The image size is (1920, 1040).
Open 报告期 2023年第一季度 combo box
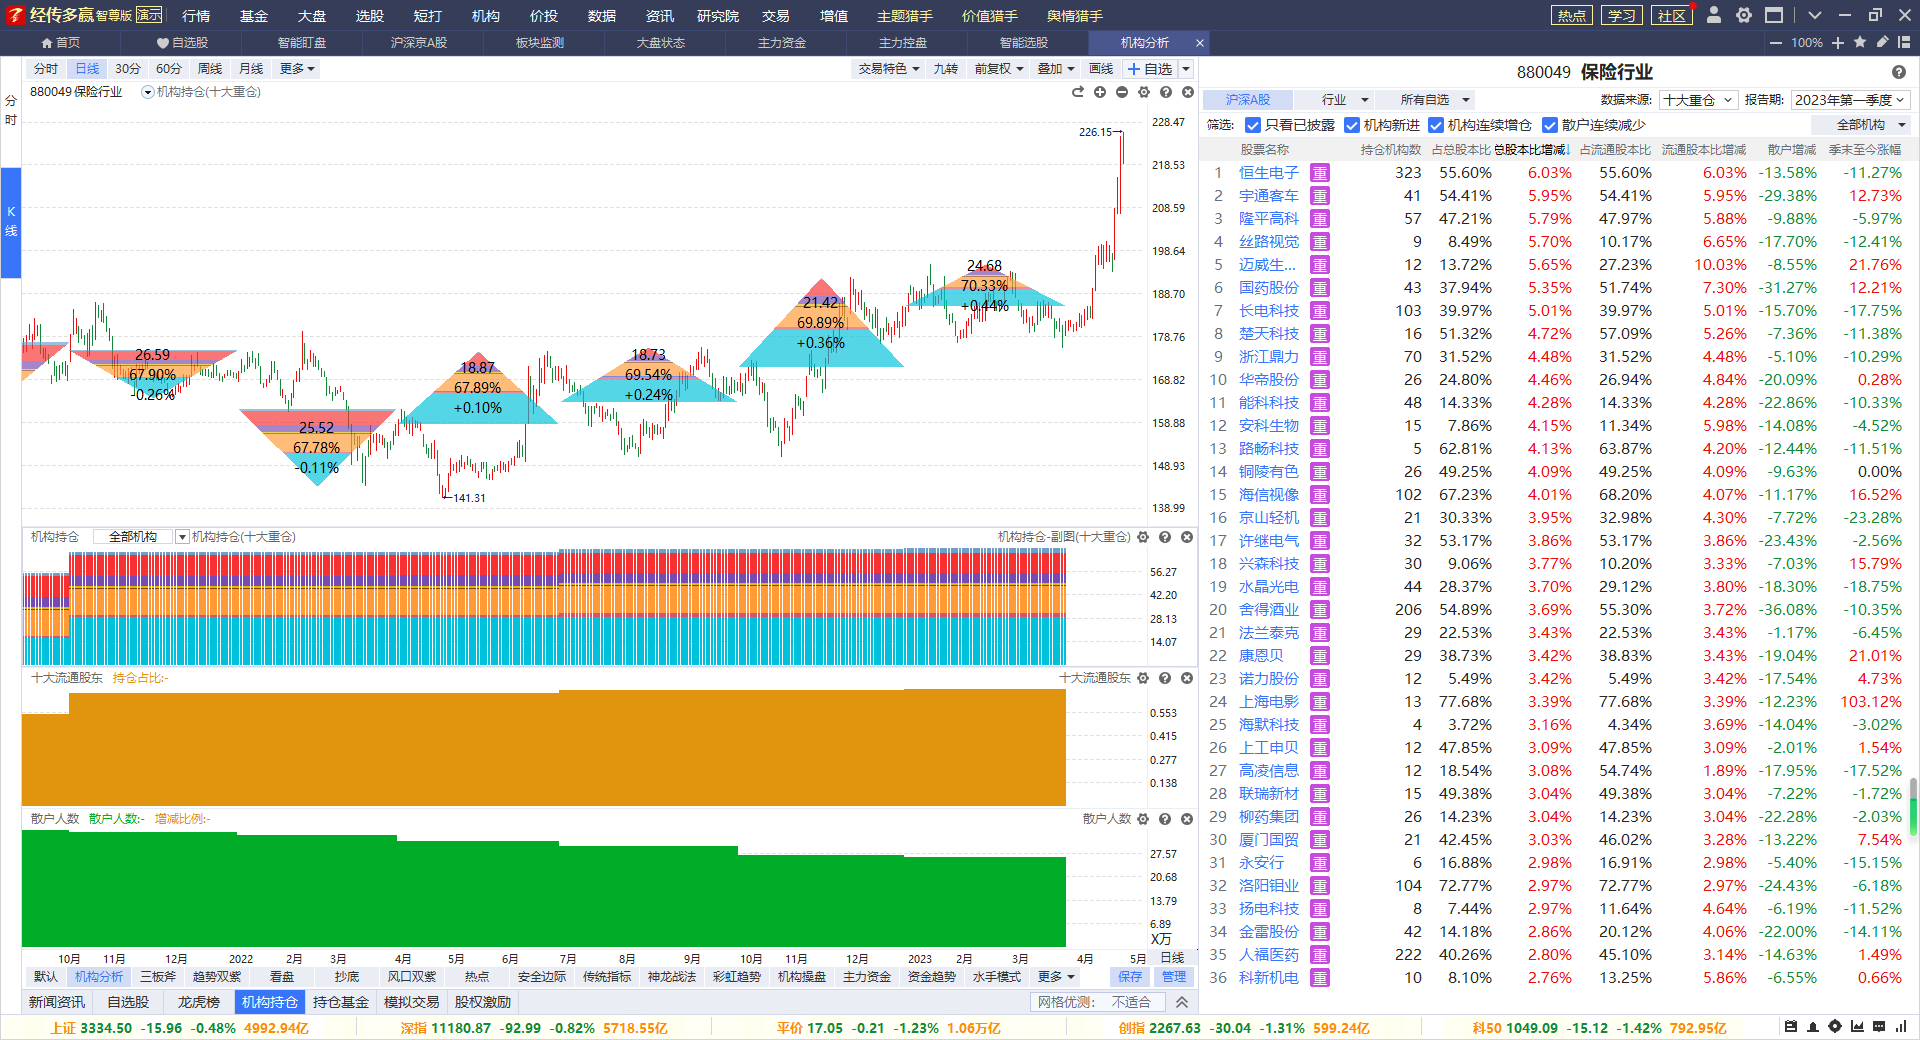click(x=1851, y=100)
